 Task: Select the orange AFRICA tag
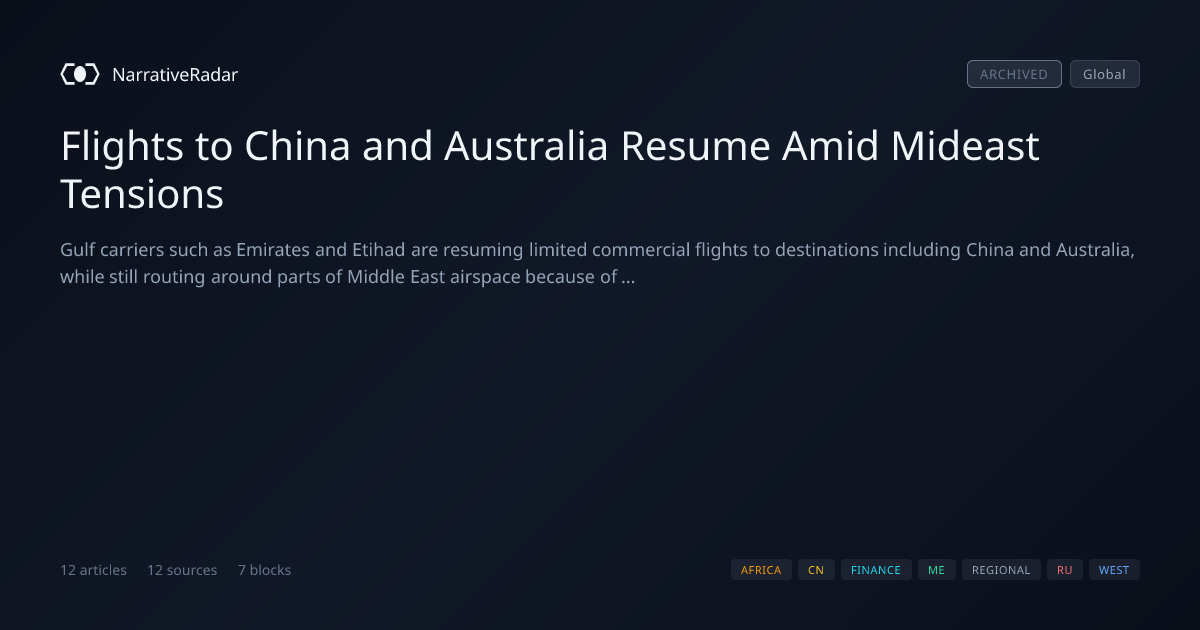tap(761, 570)
